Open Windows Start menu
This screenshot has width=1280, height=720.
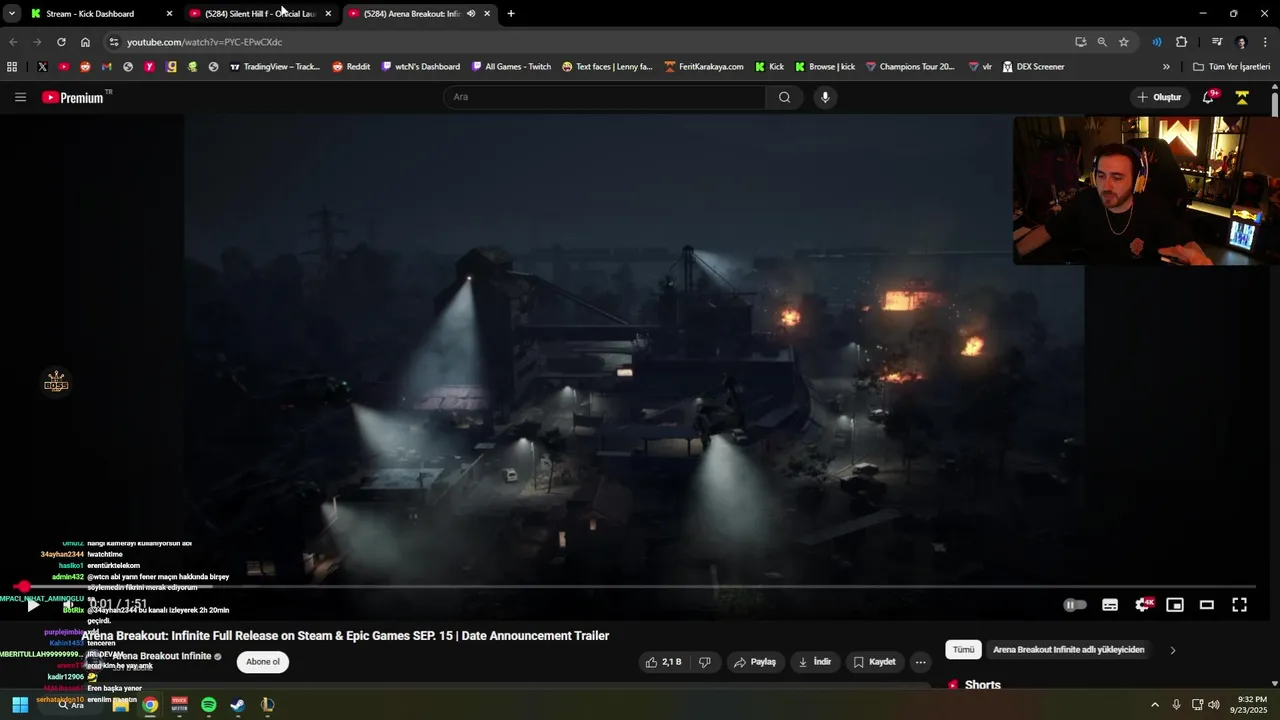point(20,705)
